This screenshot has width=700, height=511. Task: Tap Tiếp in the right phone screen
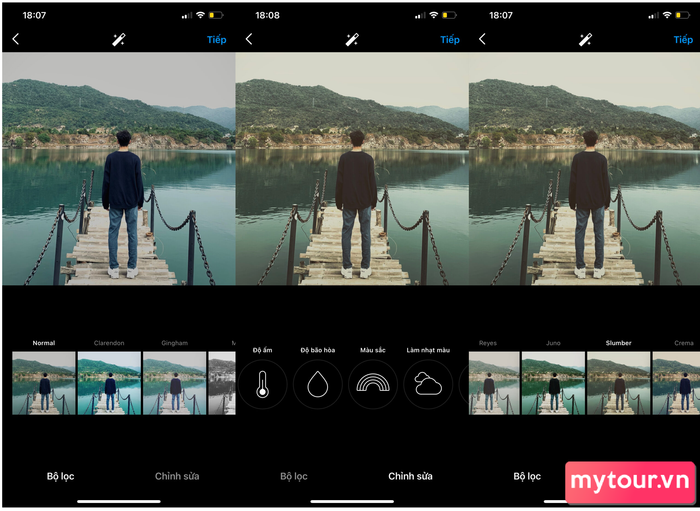(683, 40)
